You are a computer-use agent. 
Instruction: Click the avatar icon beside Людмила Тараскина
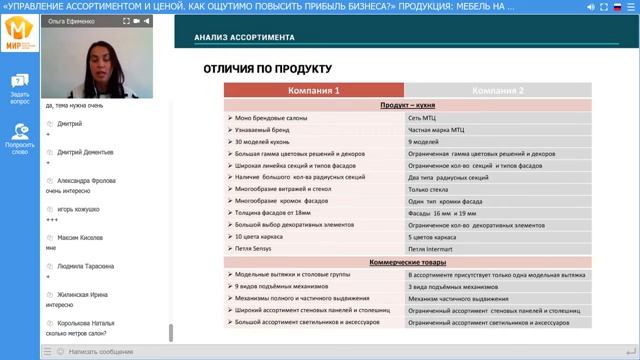click(x=50, y=266)
